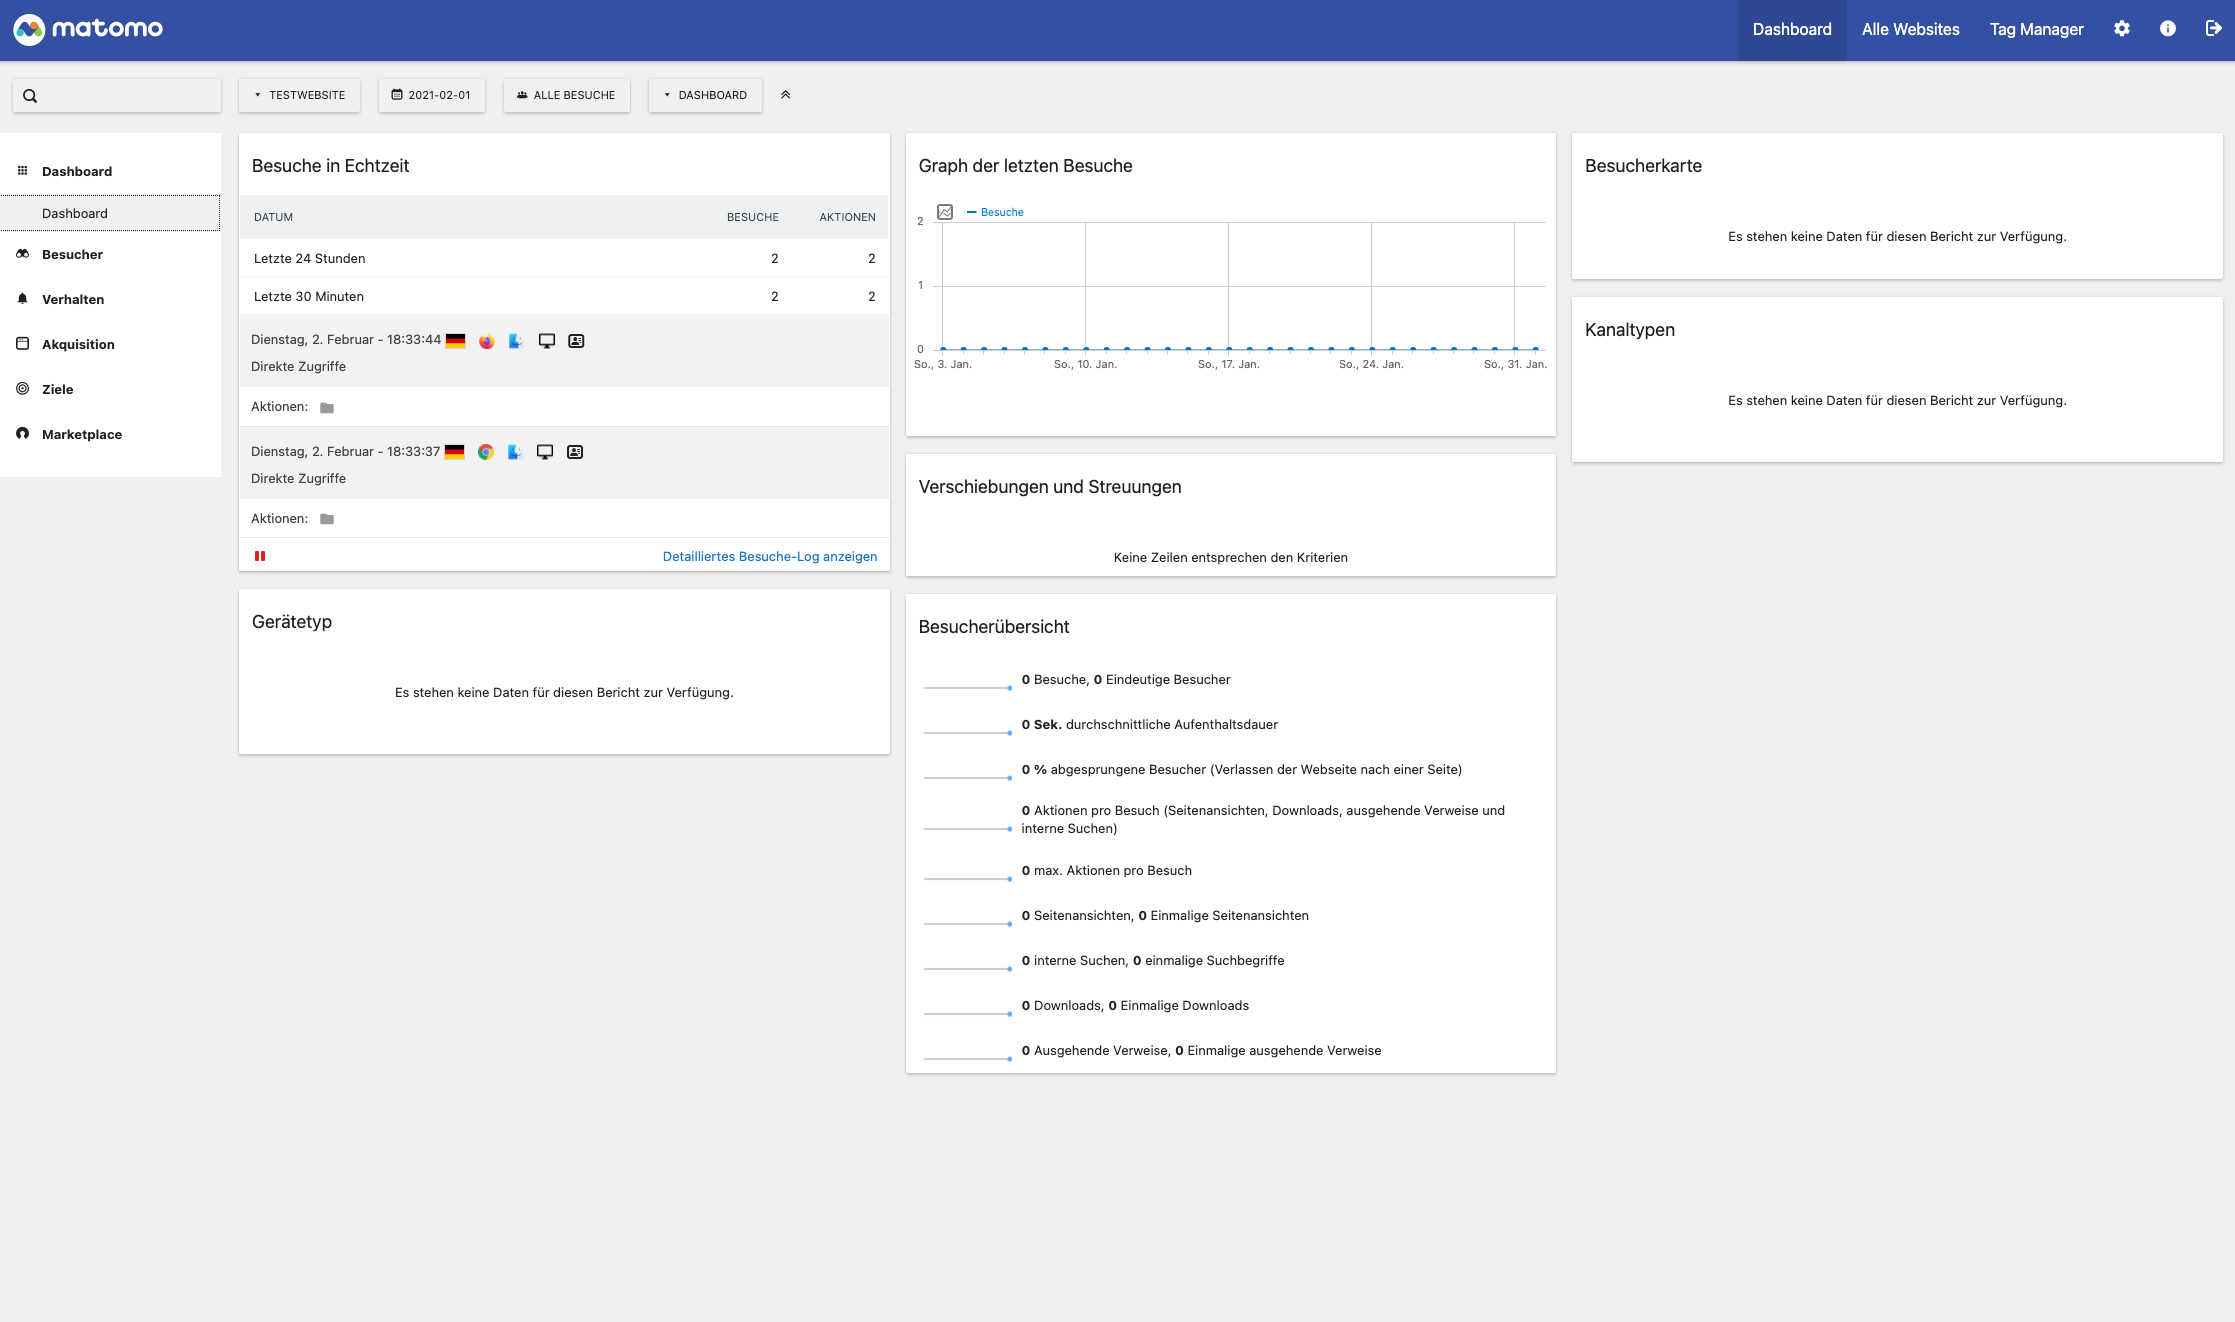Screen dimensions: 2235x1322
Task: Click the Akquisition sidebar icon
Action: tap(22, 344)
